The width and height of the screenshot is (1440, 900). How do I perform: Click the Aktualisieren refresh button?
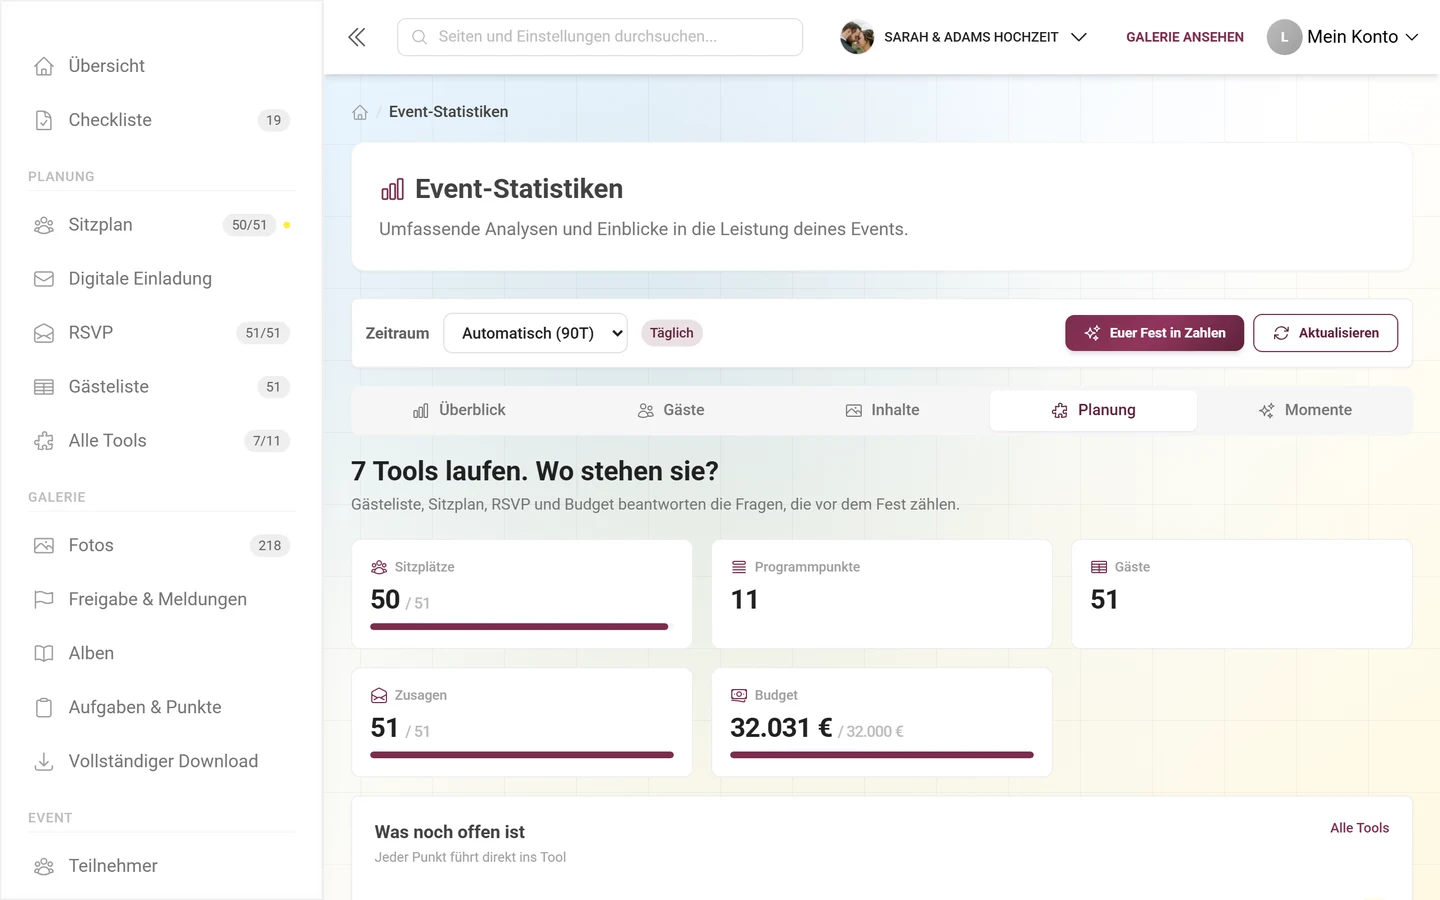coord(1325,333)
